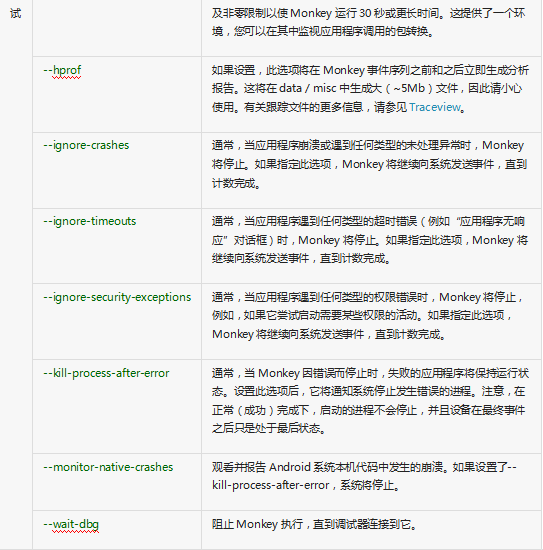Viewport: 543px width, 550px height.
Task: Select the --ignore-security-exceptions option label
Action: point(117,297)
